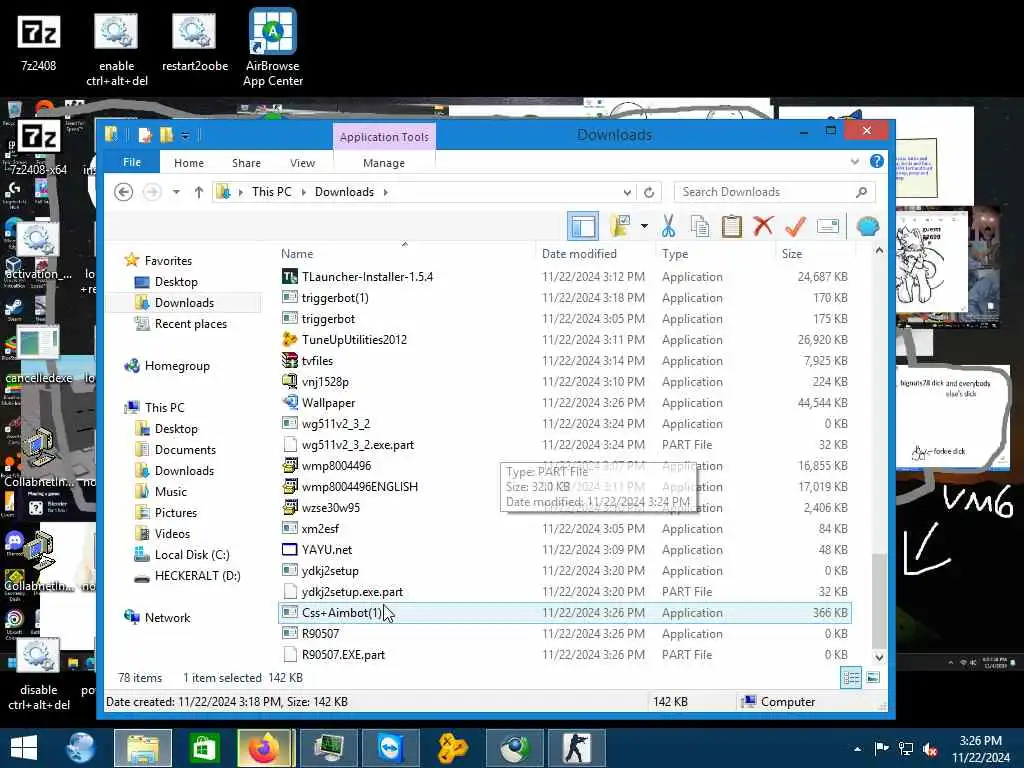Click the muted volume tray icon
The height and width of the screenshot is (768, 1024).
930,749
